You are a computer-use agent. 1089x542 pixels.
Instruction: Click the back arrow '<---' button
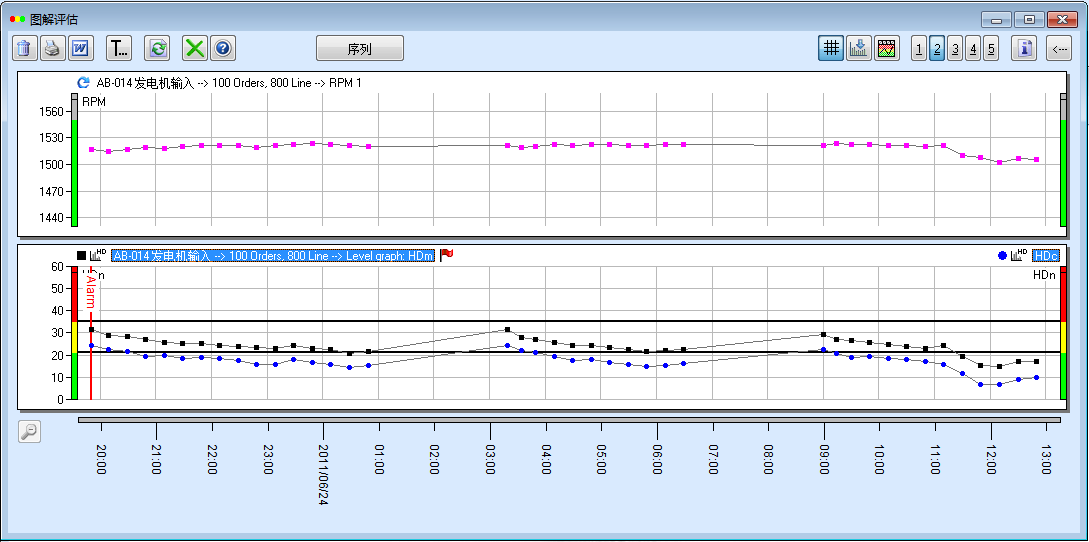point(1059,48)
